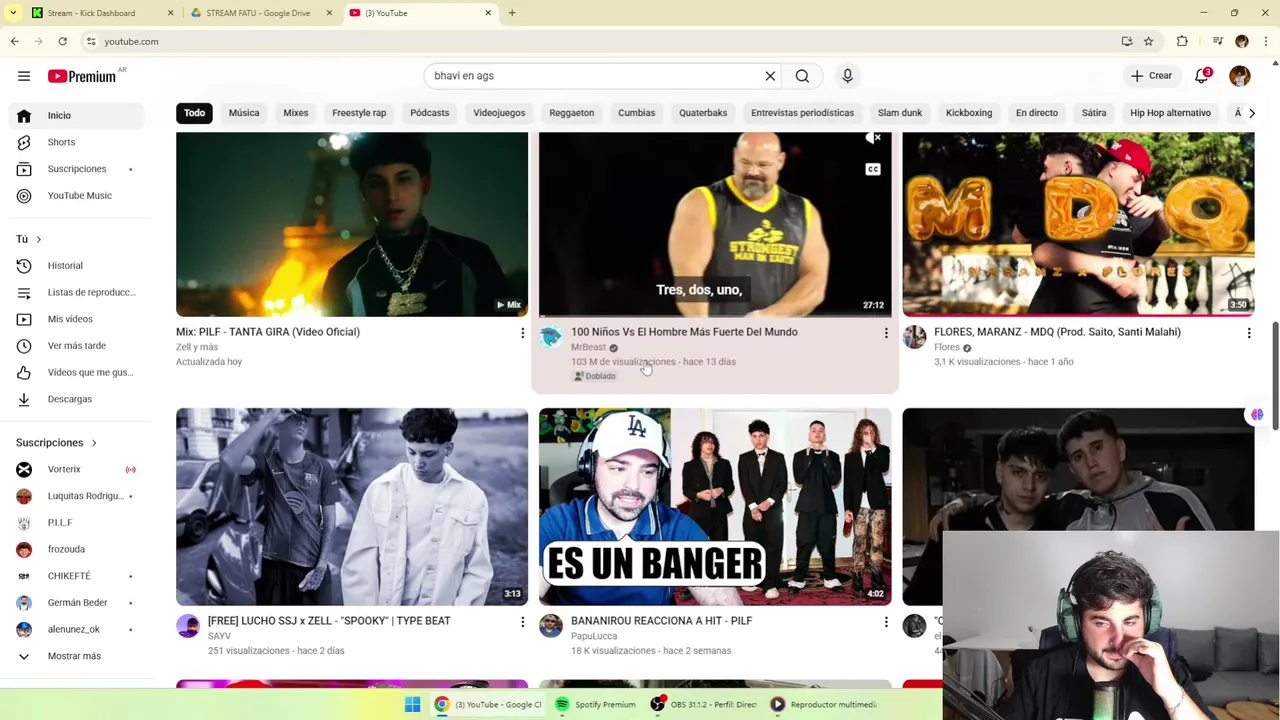This screenshot has width=1280, height=720.
Task: Select the Kickboxing filter chip
Action: 969,113
